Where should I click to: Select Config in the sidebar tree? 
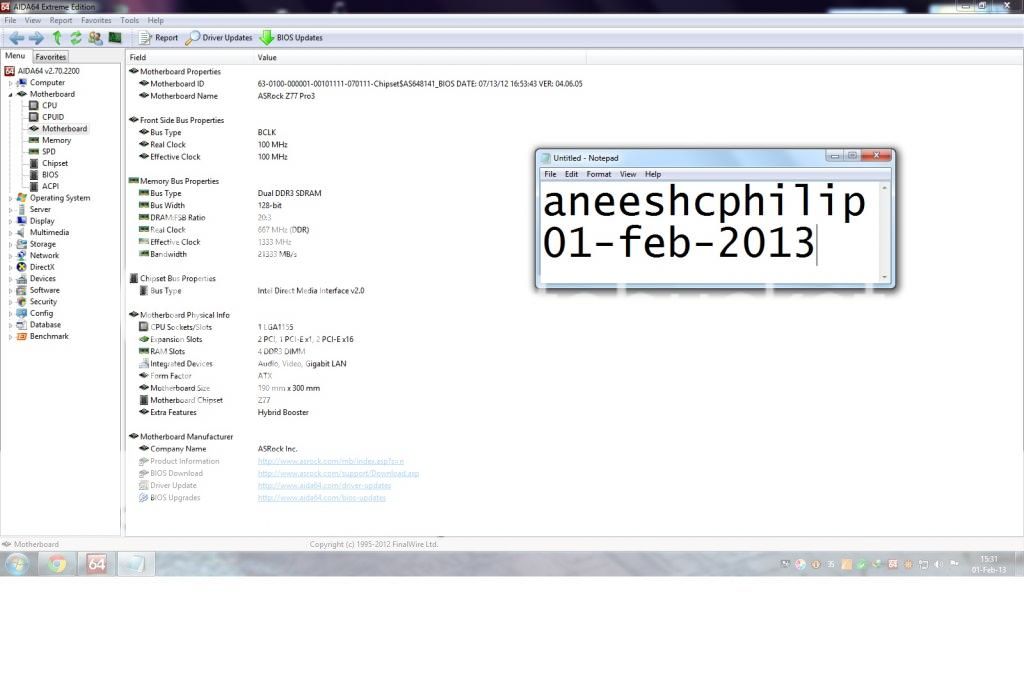[x=41, y=313]
